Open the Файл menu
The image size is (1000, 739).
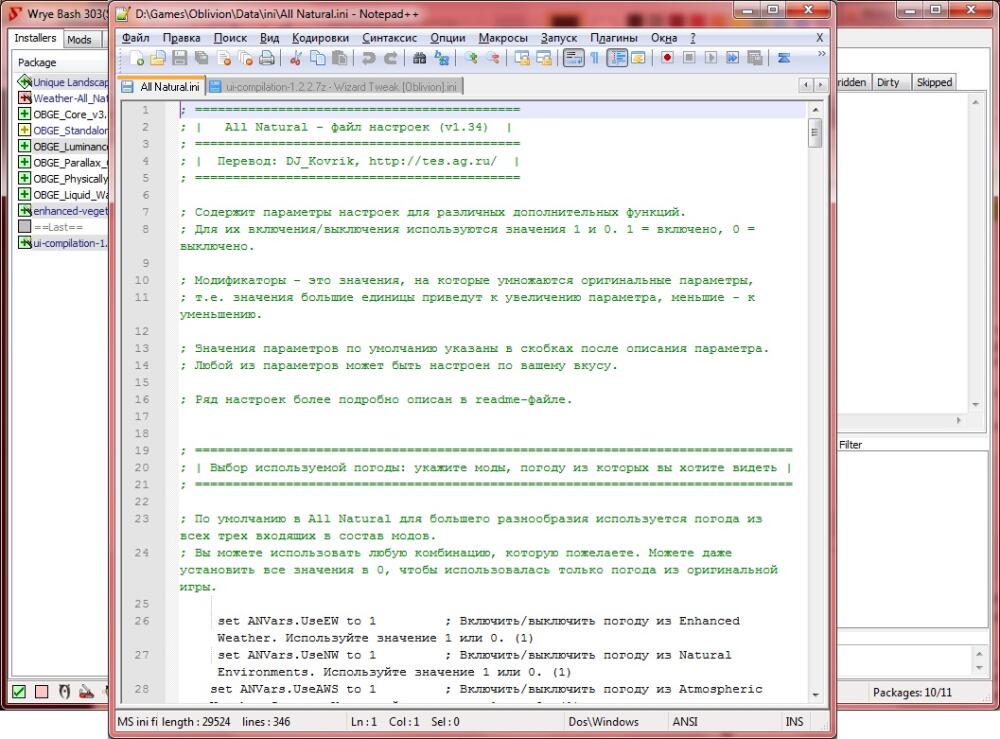[x=135, y=38]
